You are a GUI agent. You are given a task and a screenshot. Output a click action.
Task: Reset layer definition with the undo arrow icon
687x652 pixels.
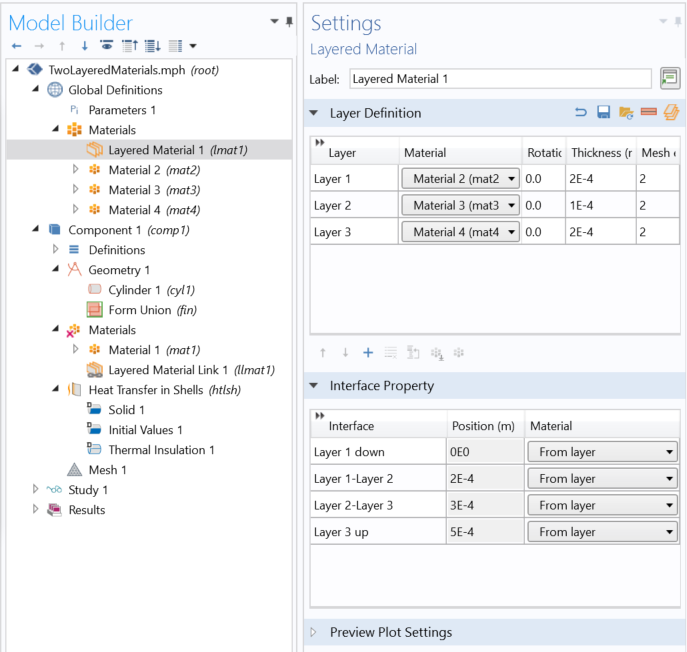[x=581, y=113]
